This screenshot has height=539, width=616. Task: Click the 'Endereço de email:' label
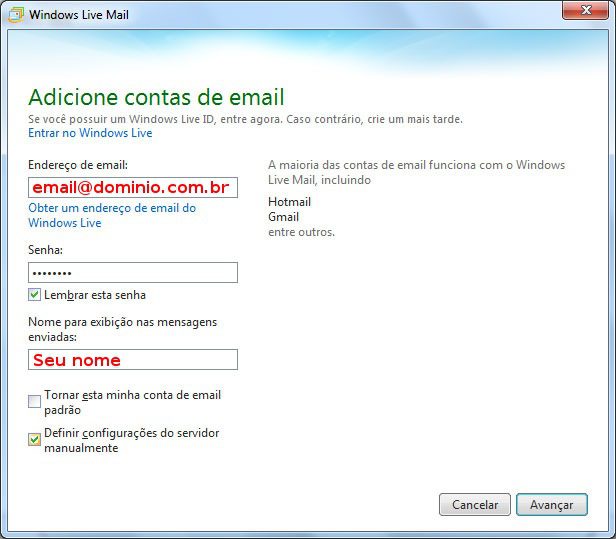78,165
